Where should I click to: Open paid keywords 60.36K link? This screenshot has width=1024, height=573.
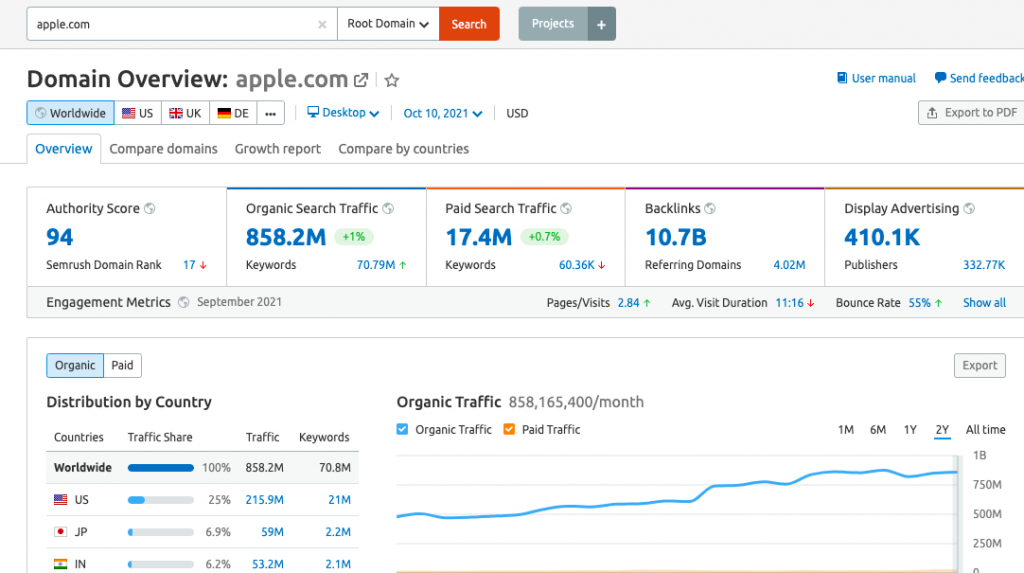[577, 265]
